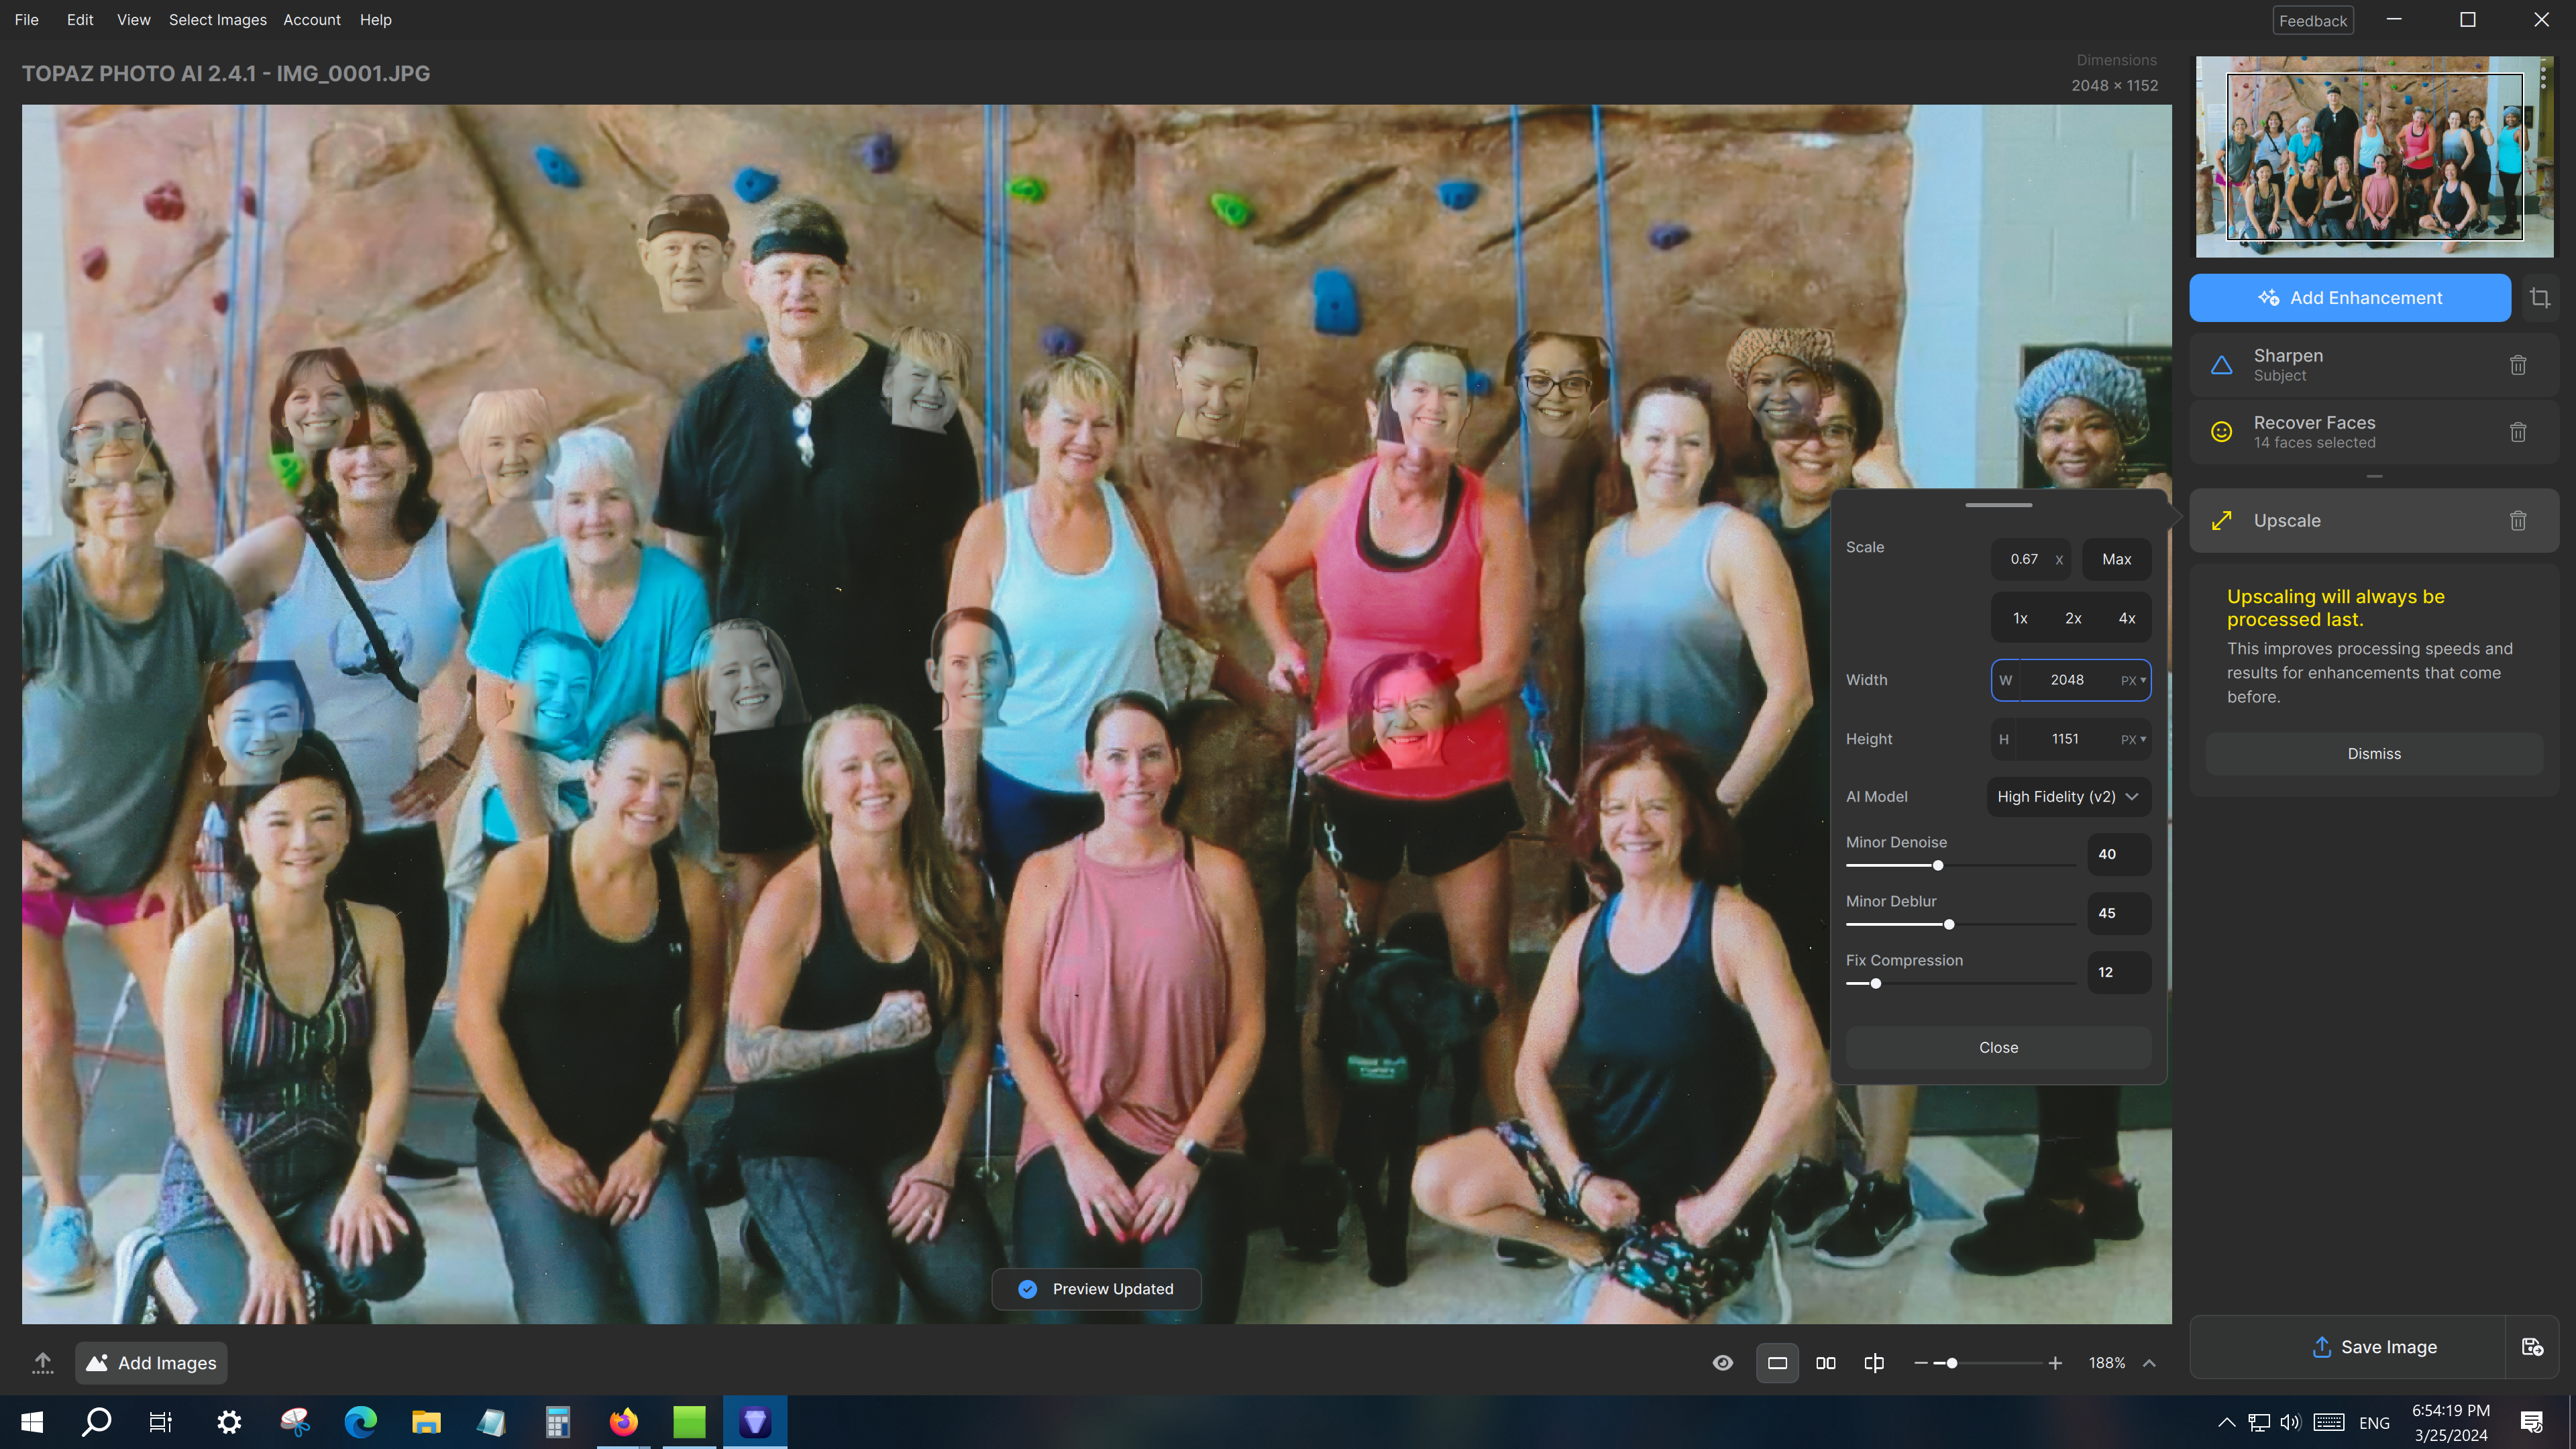Select the side-by-side comparison view icon
Screen dimensions: 2576x1449
tap(1826, 1362)
